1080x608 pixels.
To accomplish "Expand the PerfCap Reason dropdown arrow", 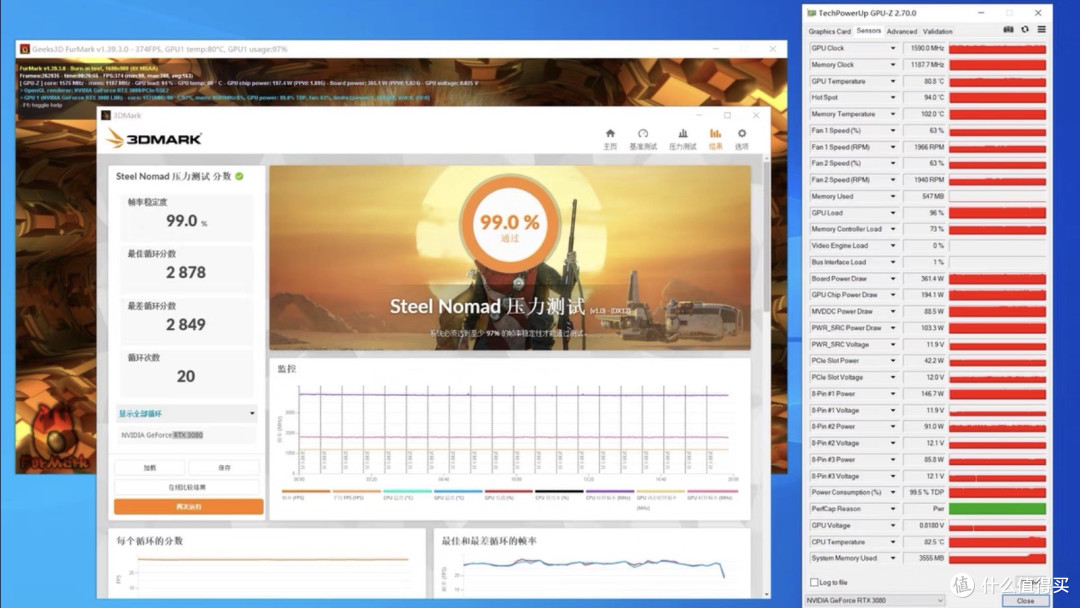I will tap(893, 509).
